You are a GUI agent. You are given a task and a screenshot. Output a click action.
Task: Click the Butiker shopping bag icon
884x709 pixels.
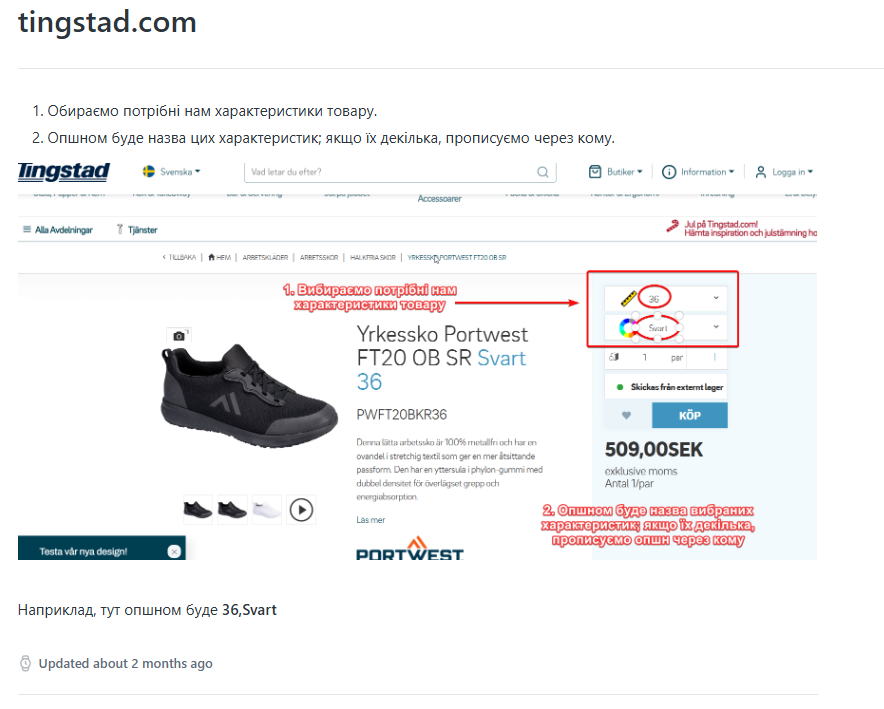click(595, 172)
